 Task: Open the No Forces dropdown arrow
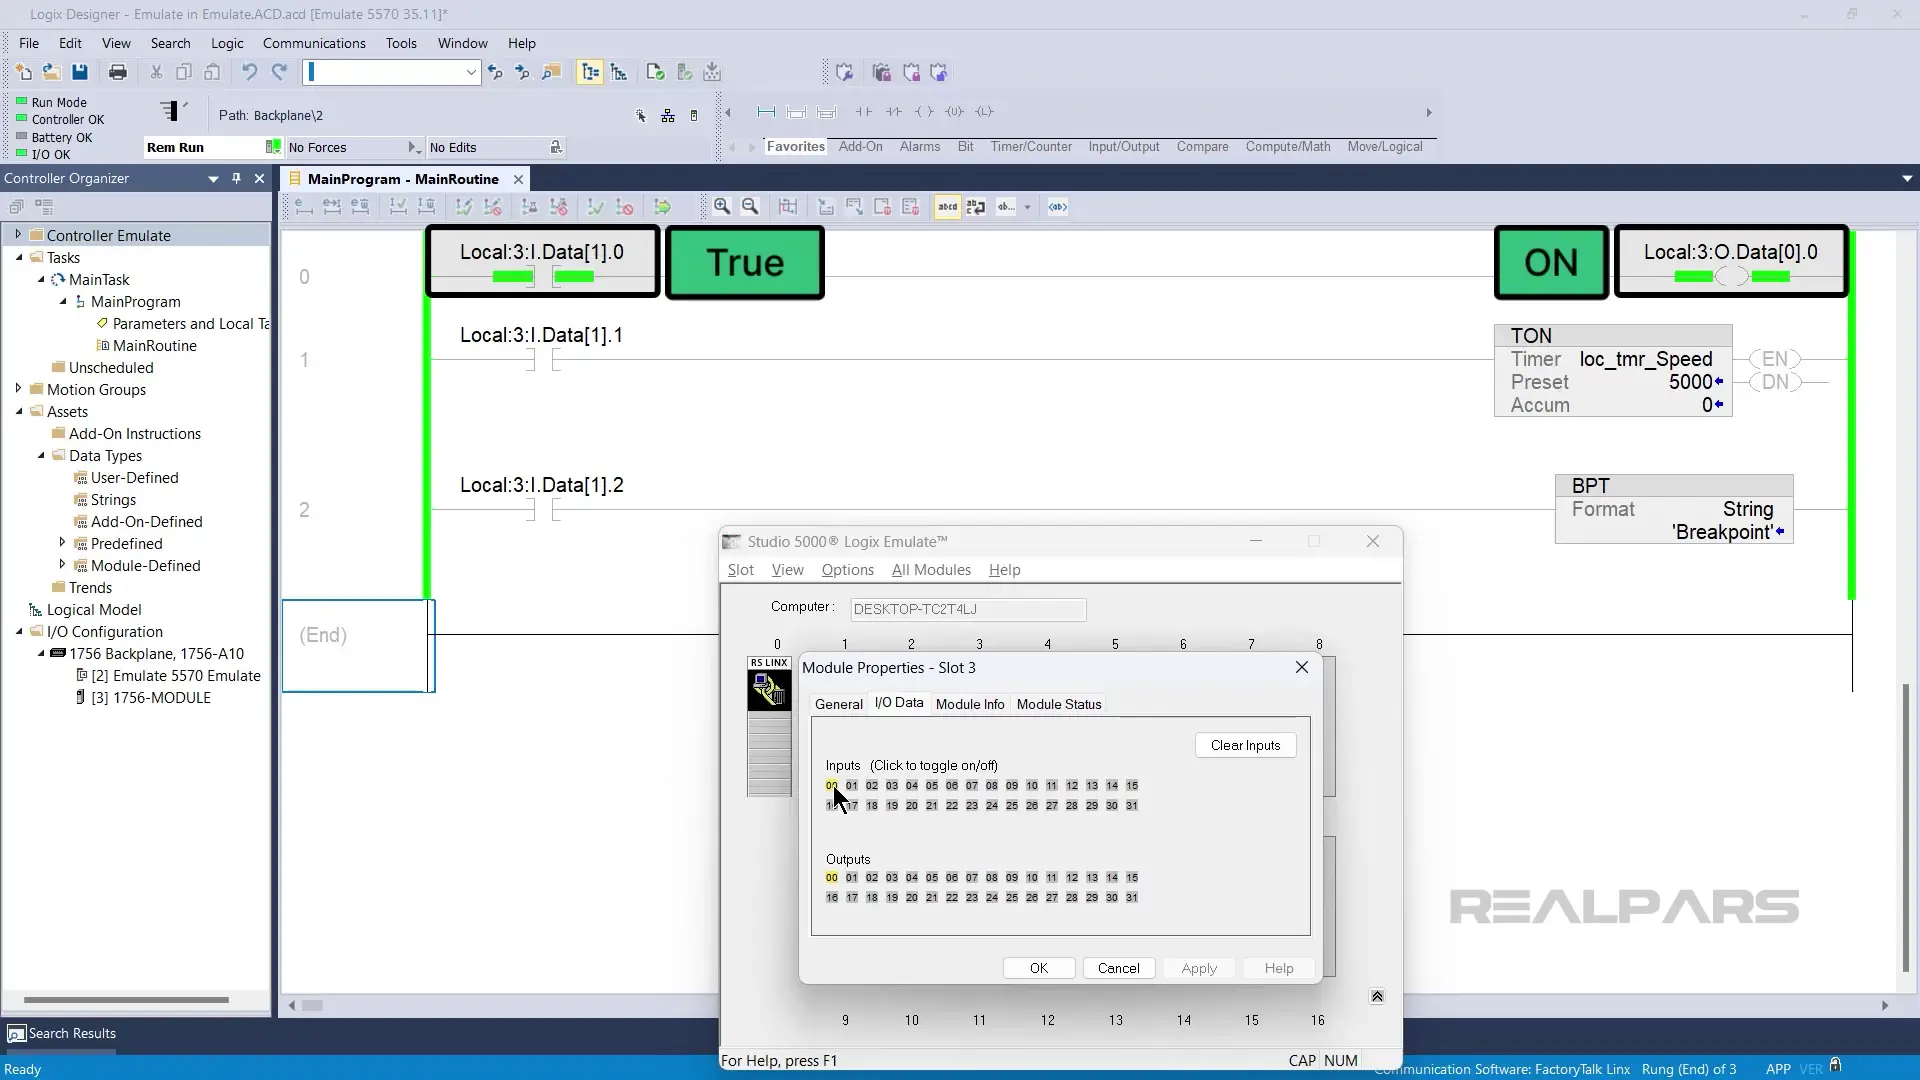coord(413,147)
